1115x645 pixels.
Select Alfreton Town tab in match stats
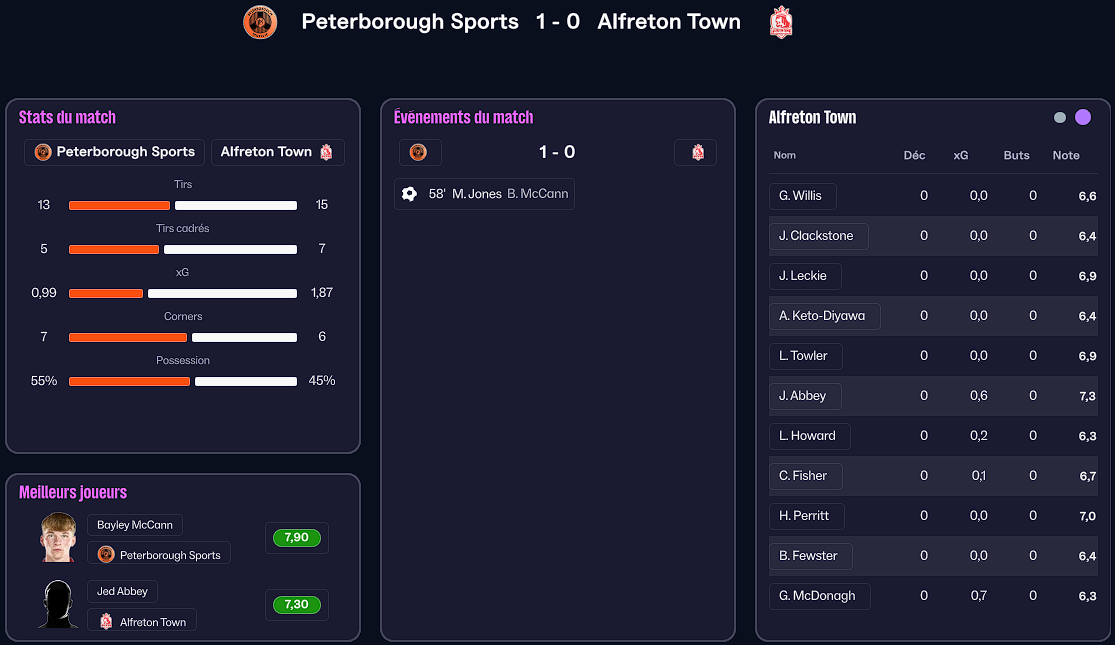(x=277, y=152)
